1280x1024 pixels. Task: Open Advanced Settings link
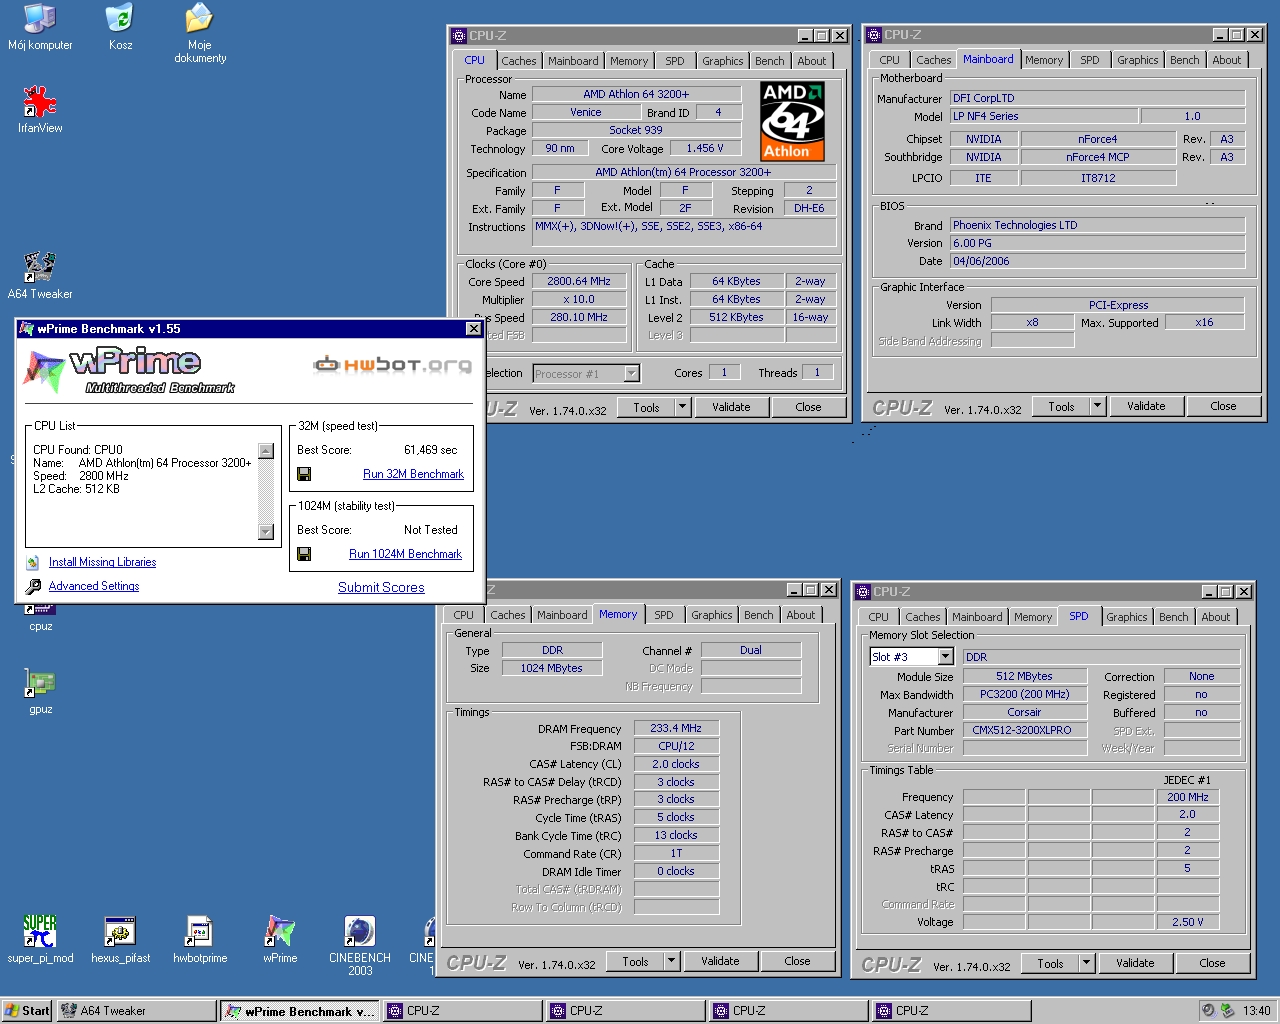pyautogui.click(x=94, y=586)
